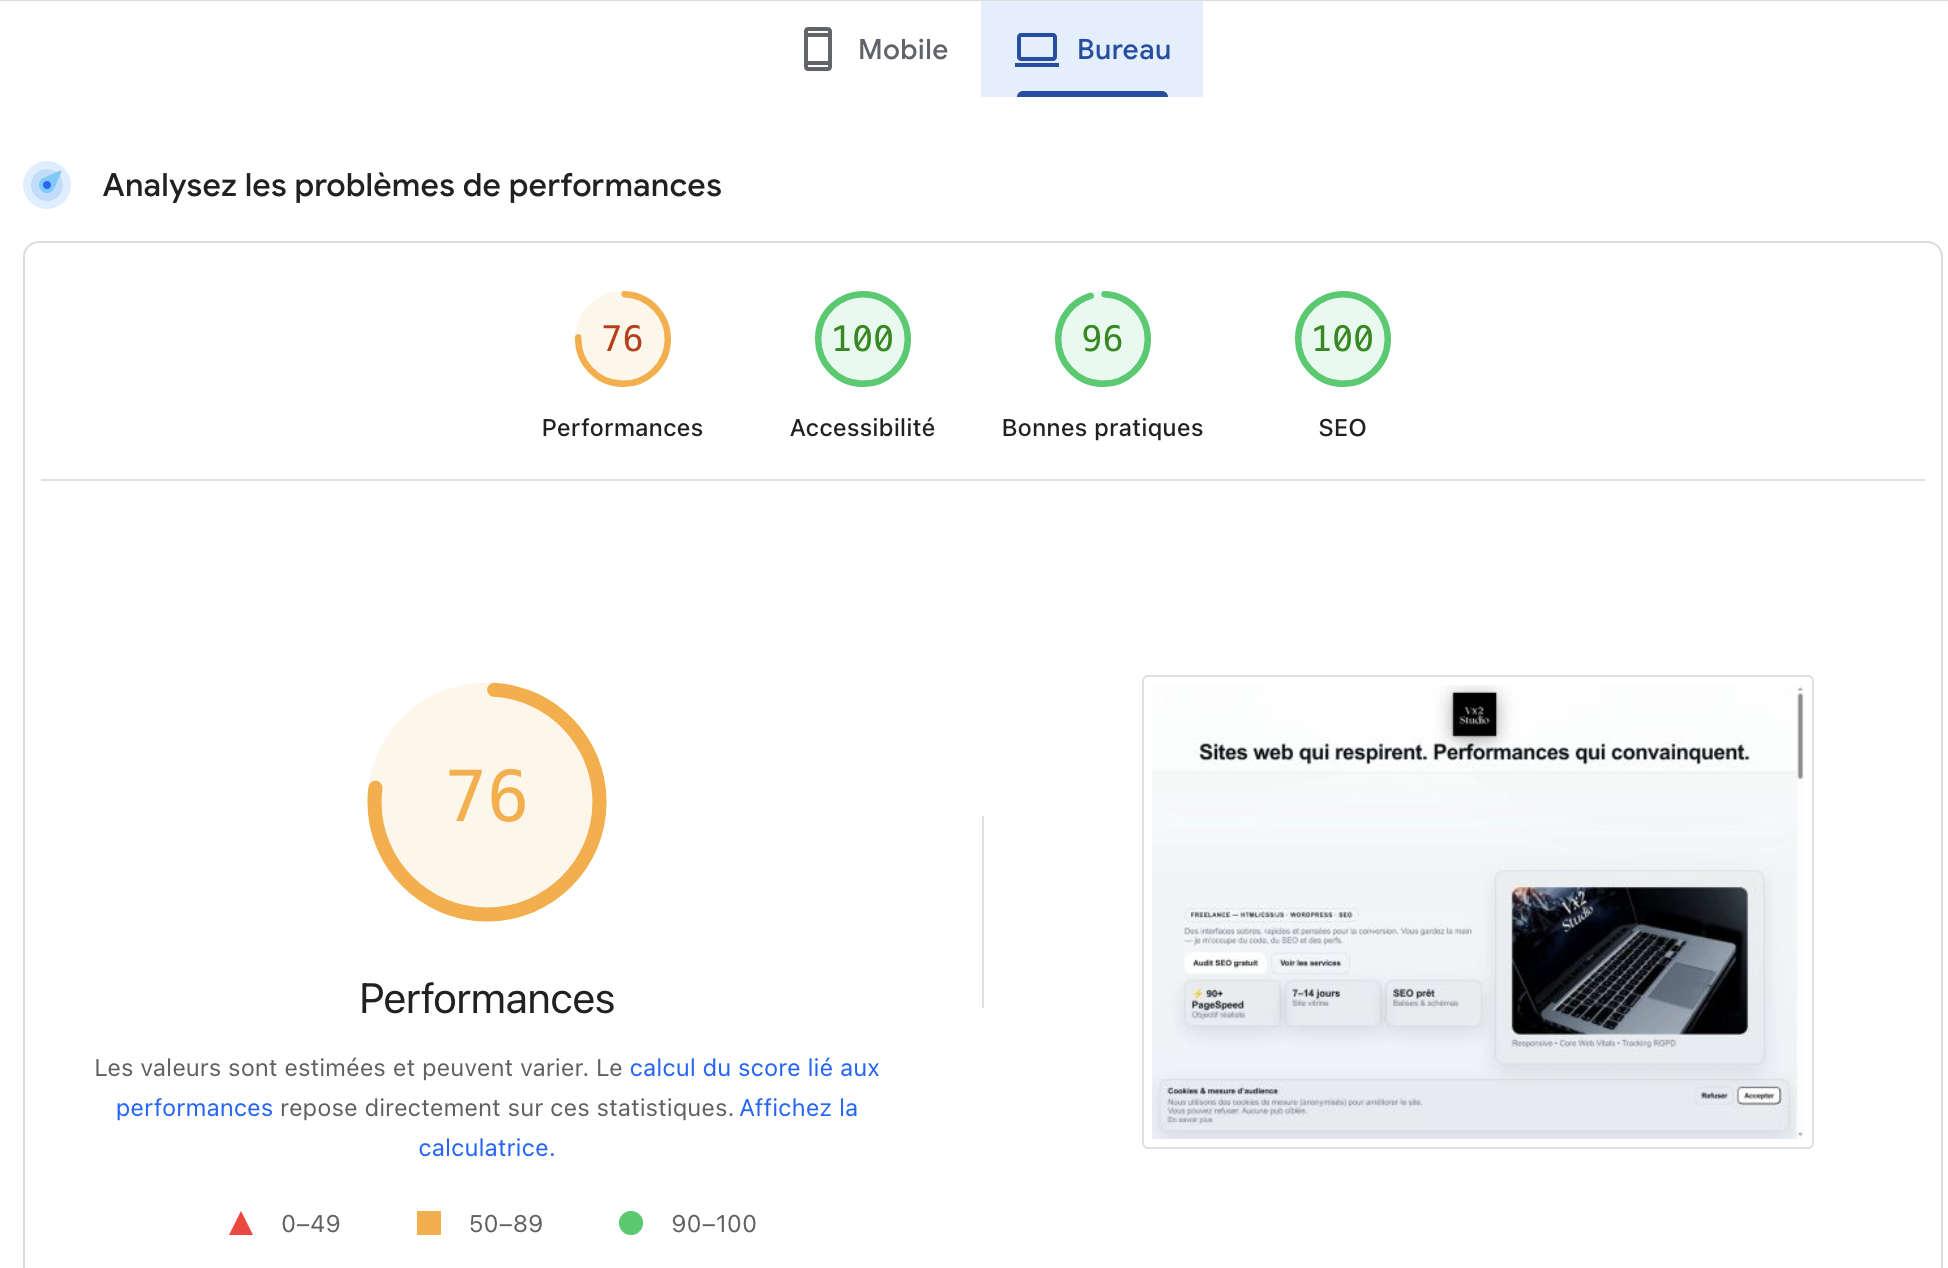
Task: Open SEO score gauge showing 100
Action: click(1342, 339)
